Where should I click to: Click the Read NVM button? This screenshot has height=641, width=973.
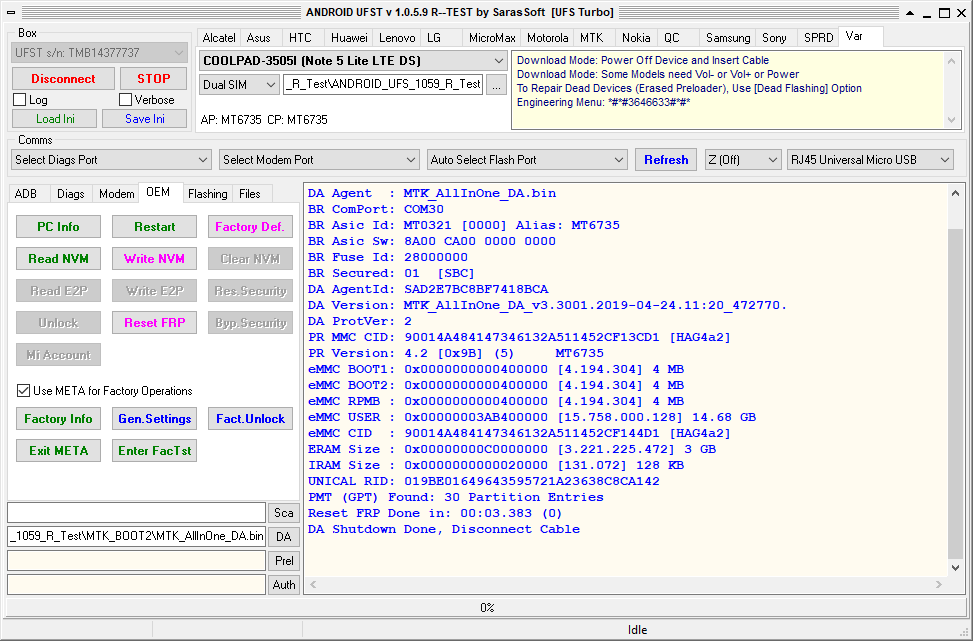coord(58,259)
